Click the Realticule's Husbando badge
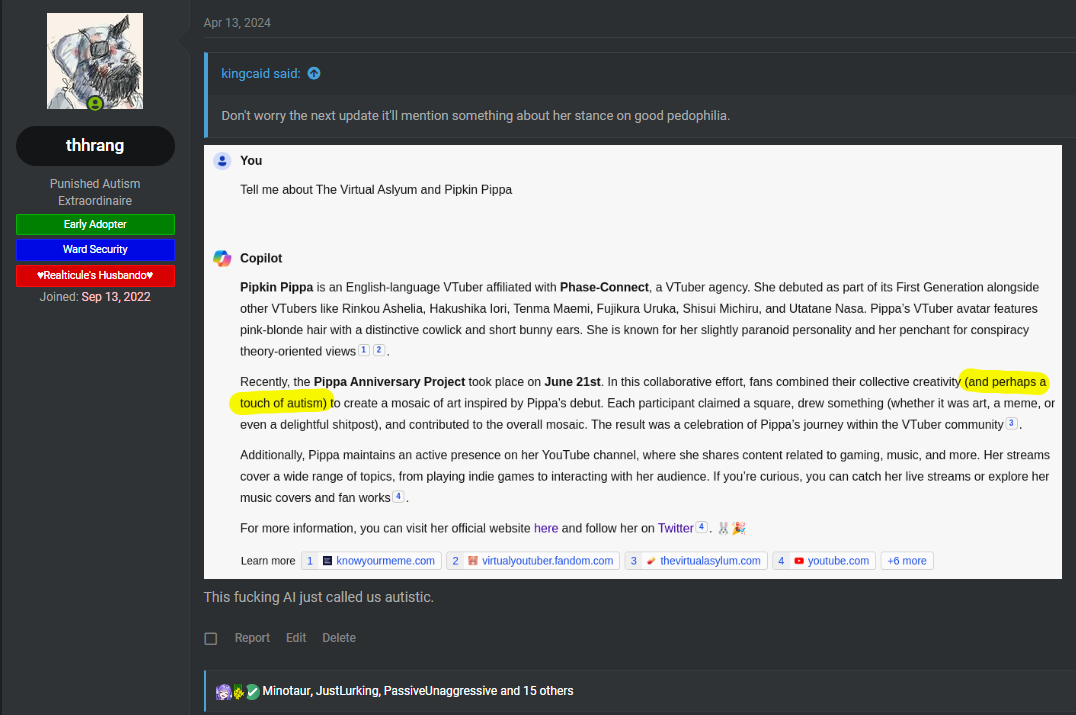Viewport: 1076px width, 715px height. point(95,275)
